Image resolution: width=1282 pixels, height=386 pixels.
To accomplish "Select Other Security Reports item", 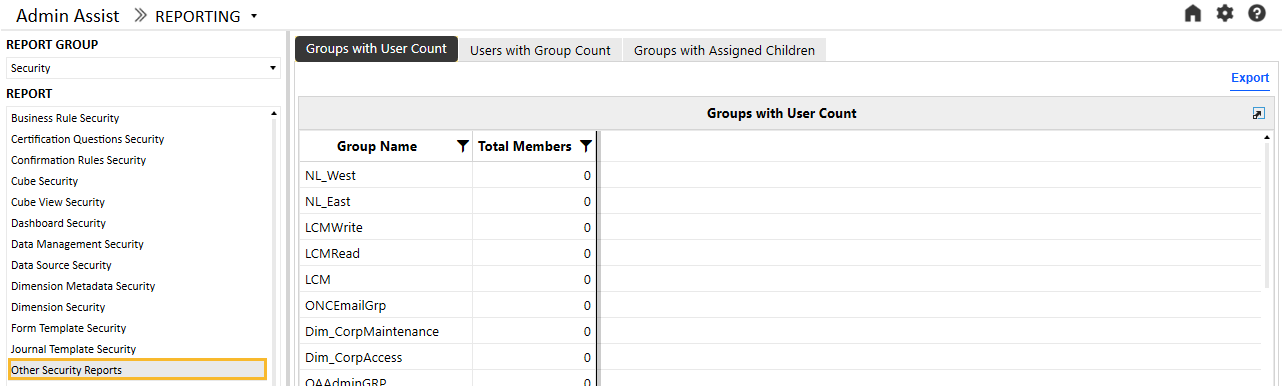I will click(x=138, y=370).
